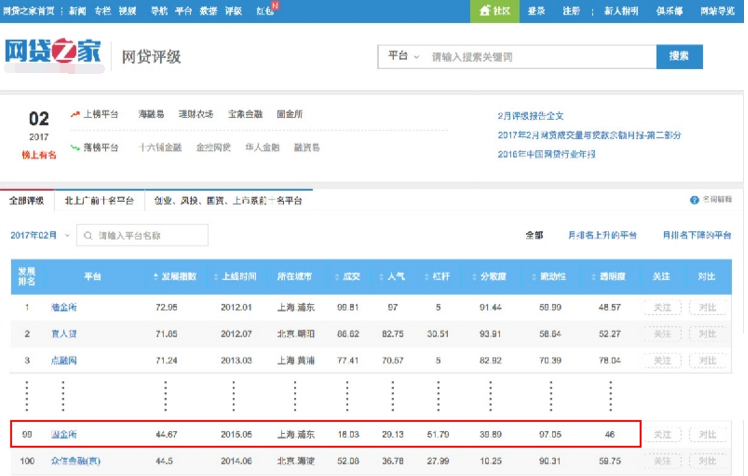Focus the 请输入平台名称 input field

click(142, 235)
